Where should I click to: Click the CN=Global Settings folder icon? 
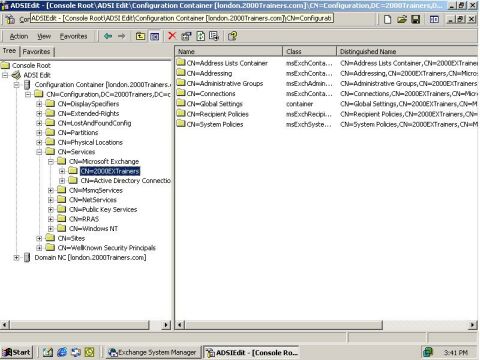pos(181,104)
